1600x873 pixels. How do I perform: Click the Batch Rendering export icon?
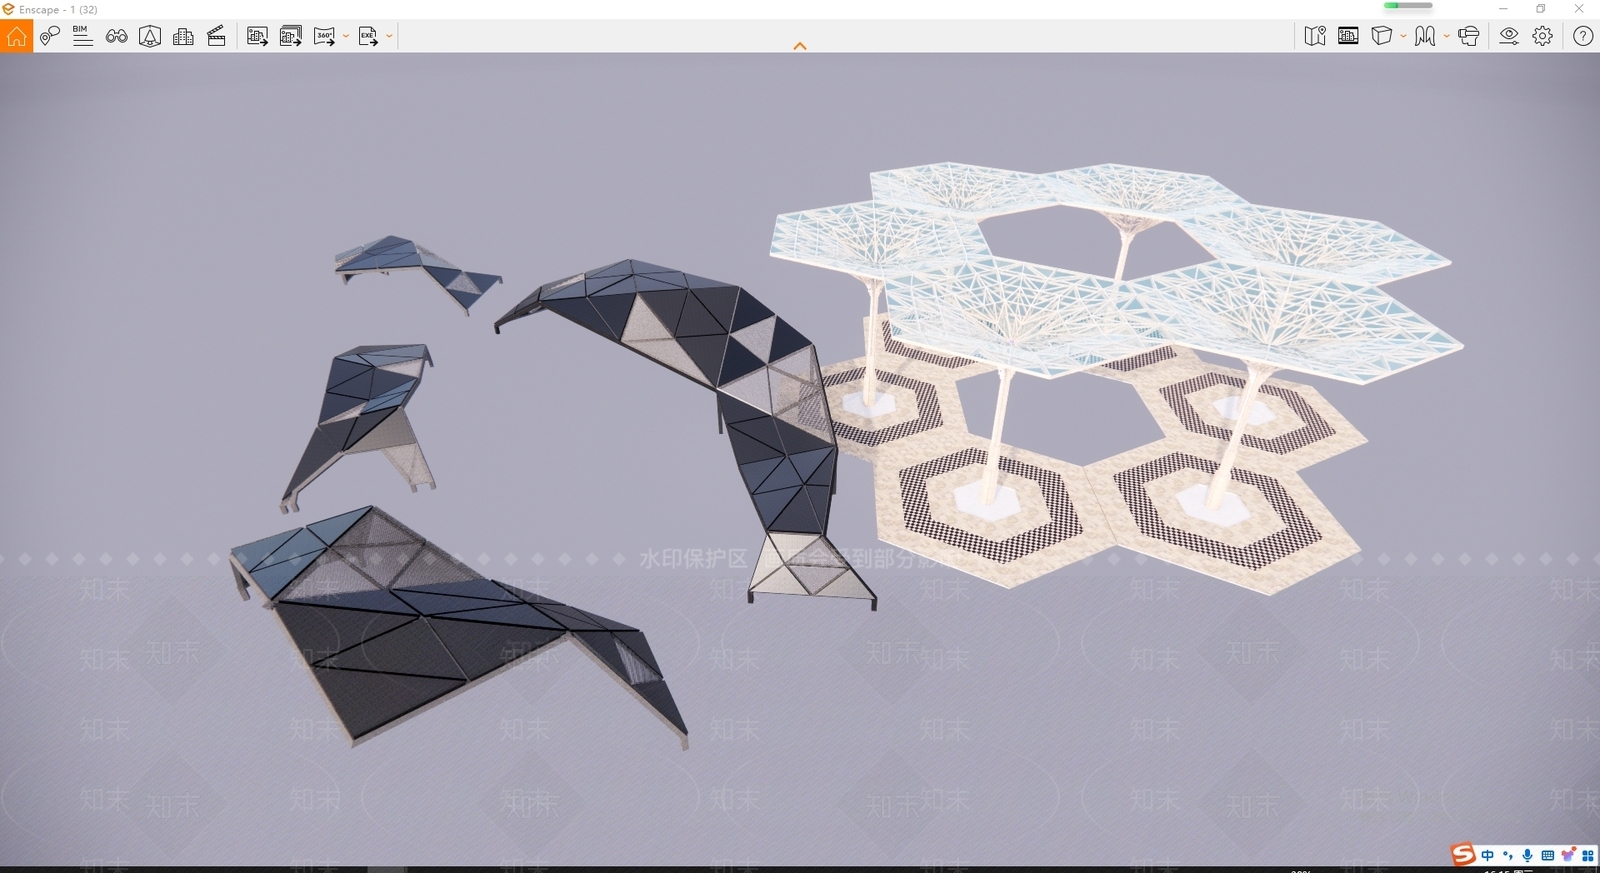[x=291, y=37]
